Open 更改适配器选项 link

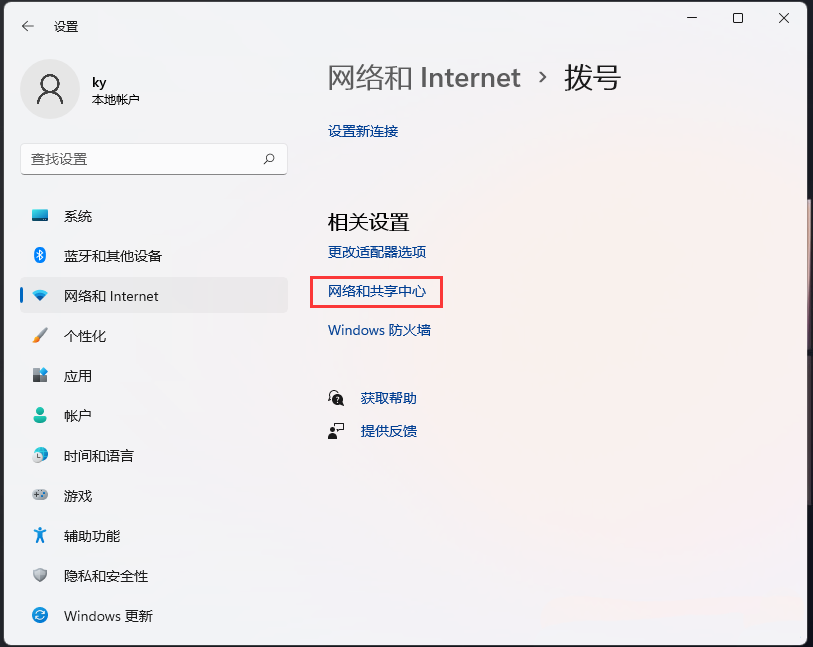(x=377, y=252)
